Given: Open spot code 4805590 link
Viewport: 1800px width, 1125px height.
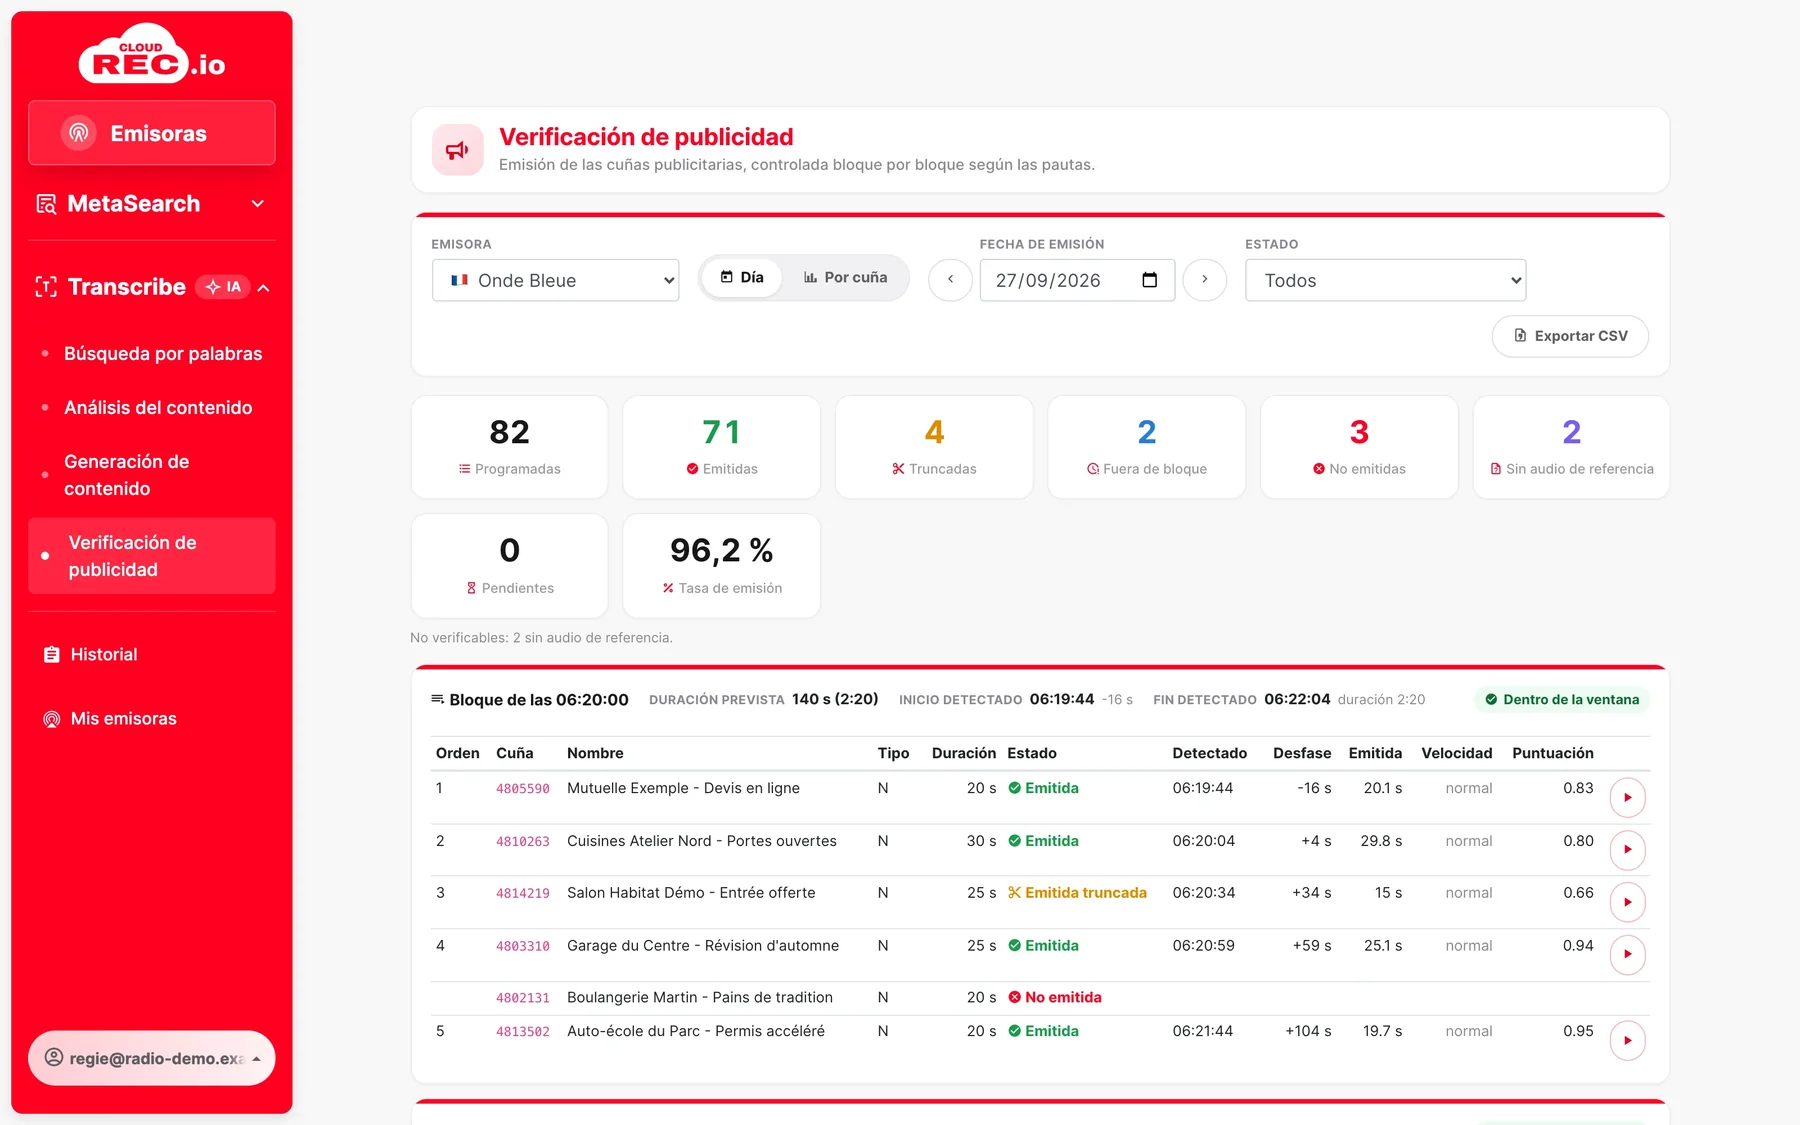Looking at the screenshot, I should pos(523,789).
